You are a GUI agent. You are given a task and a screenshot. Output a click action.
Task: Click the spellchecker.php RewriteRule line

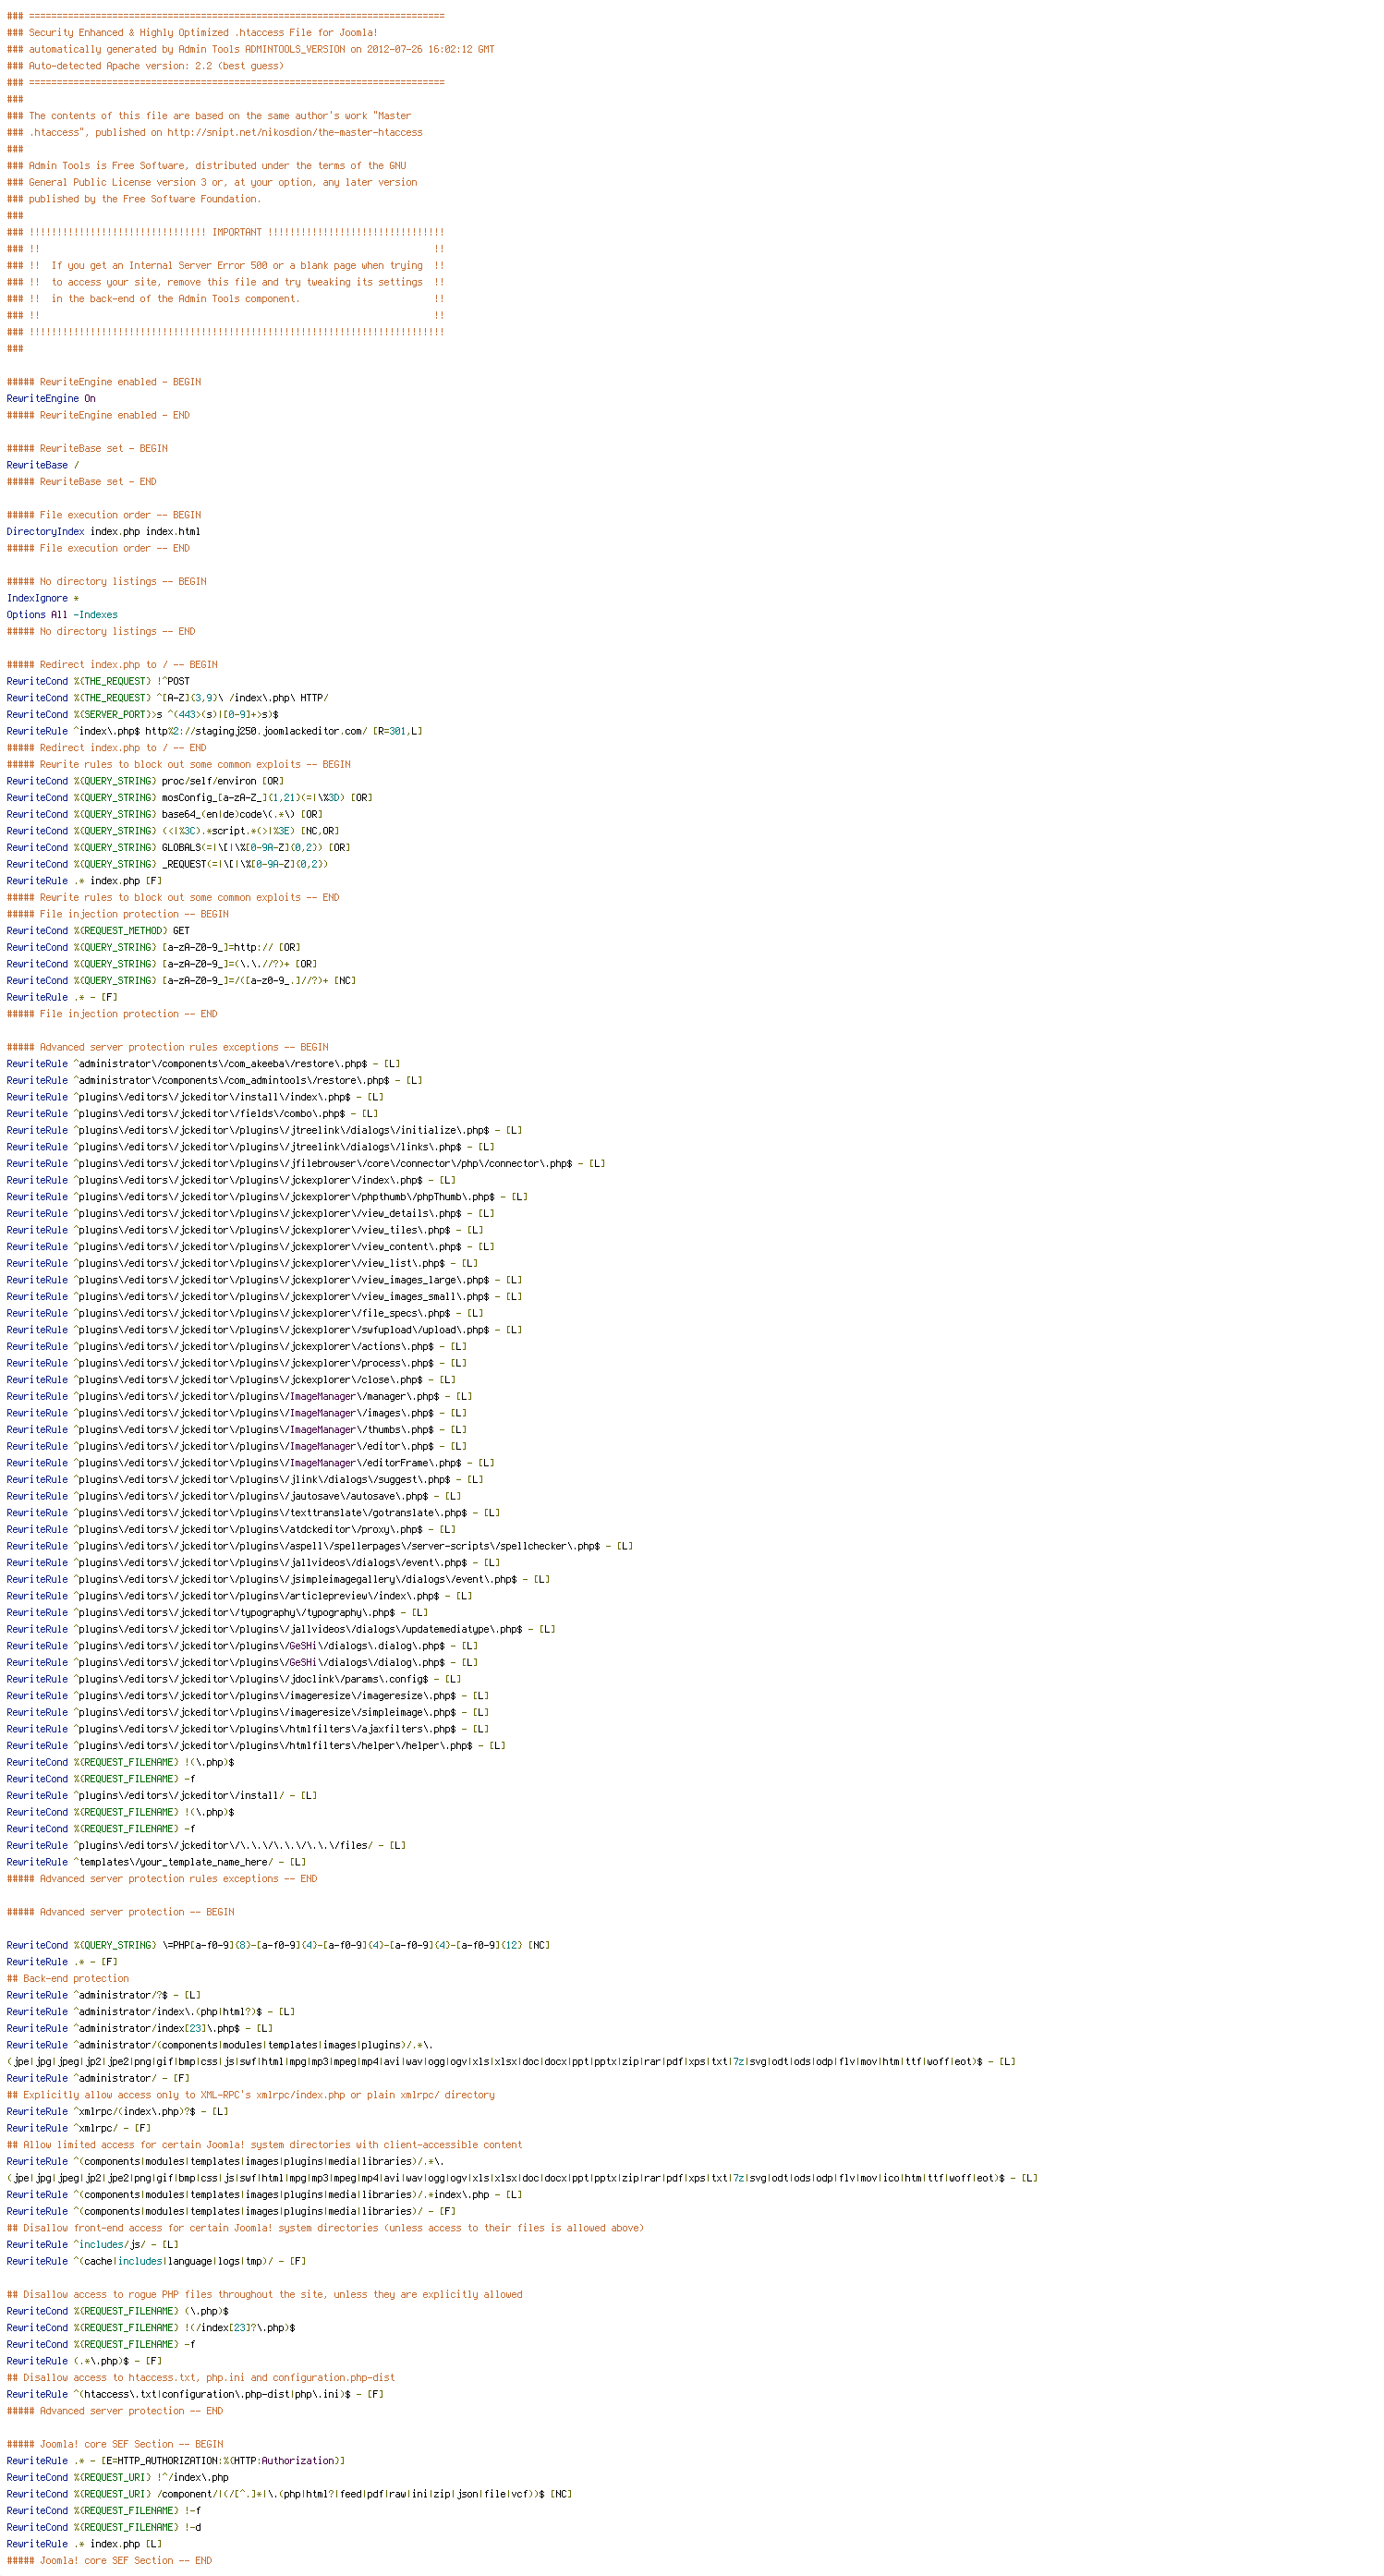[319, 1546]
